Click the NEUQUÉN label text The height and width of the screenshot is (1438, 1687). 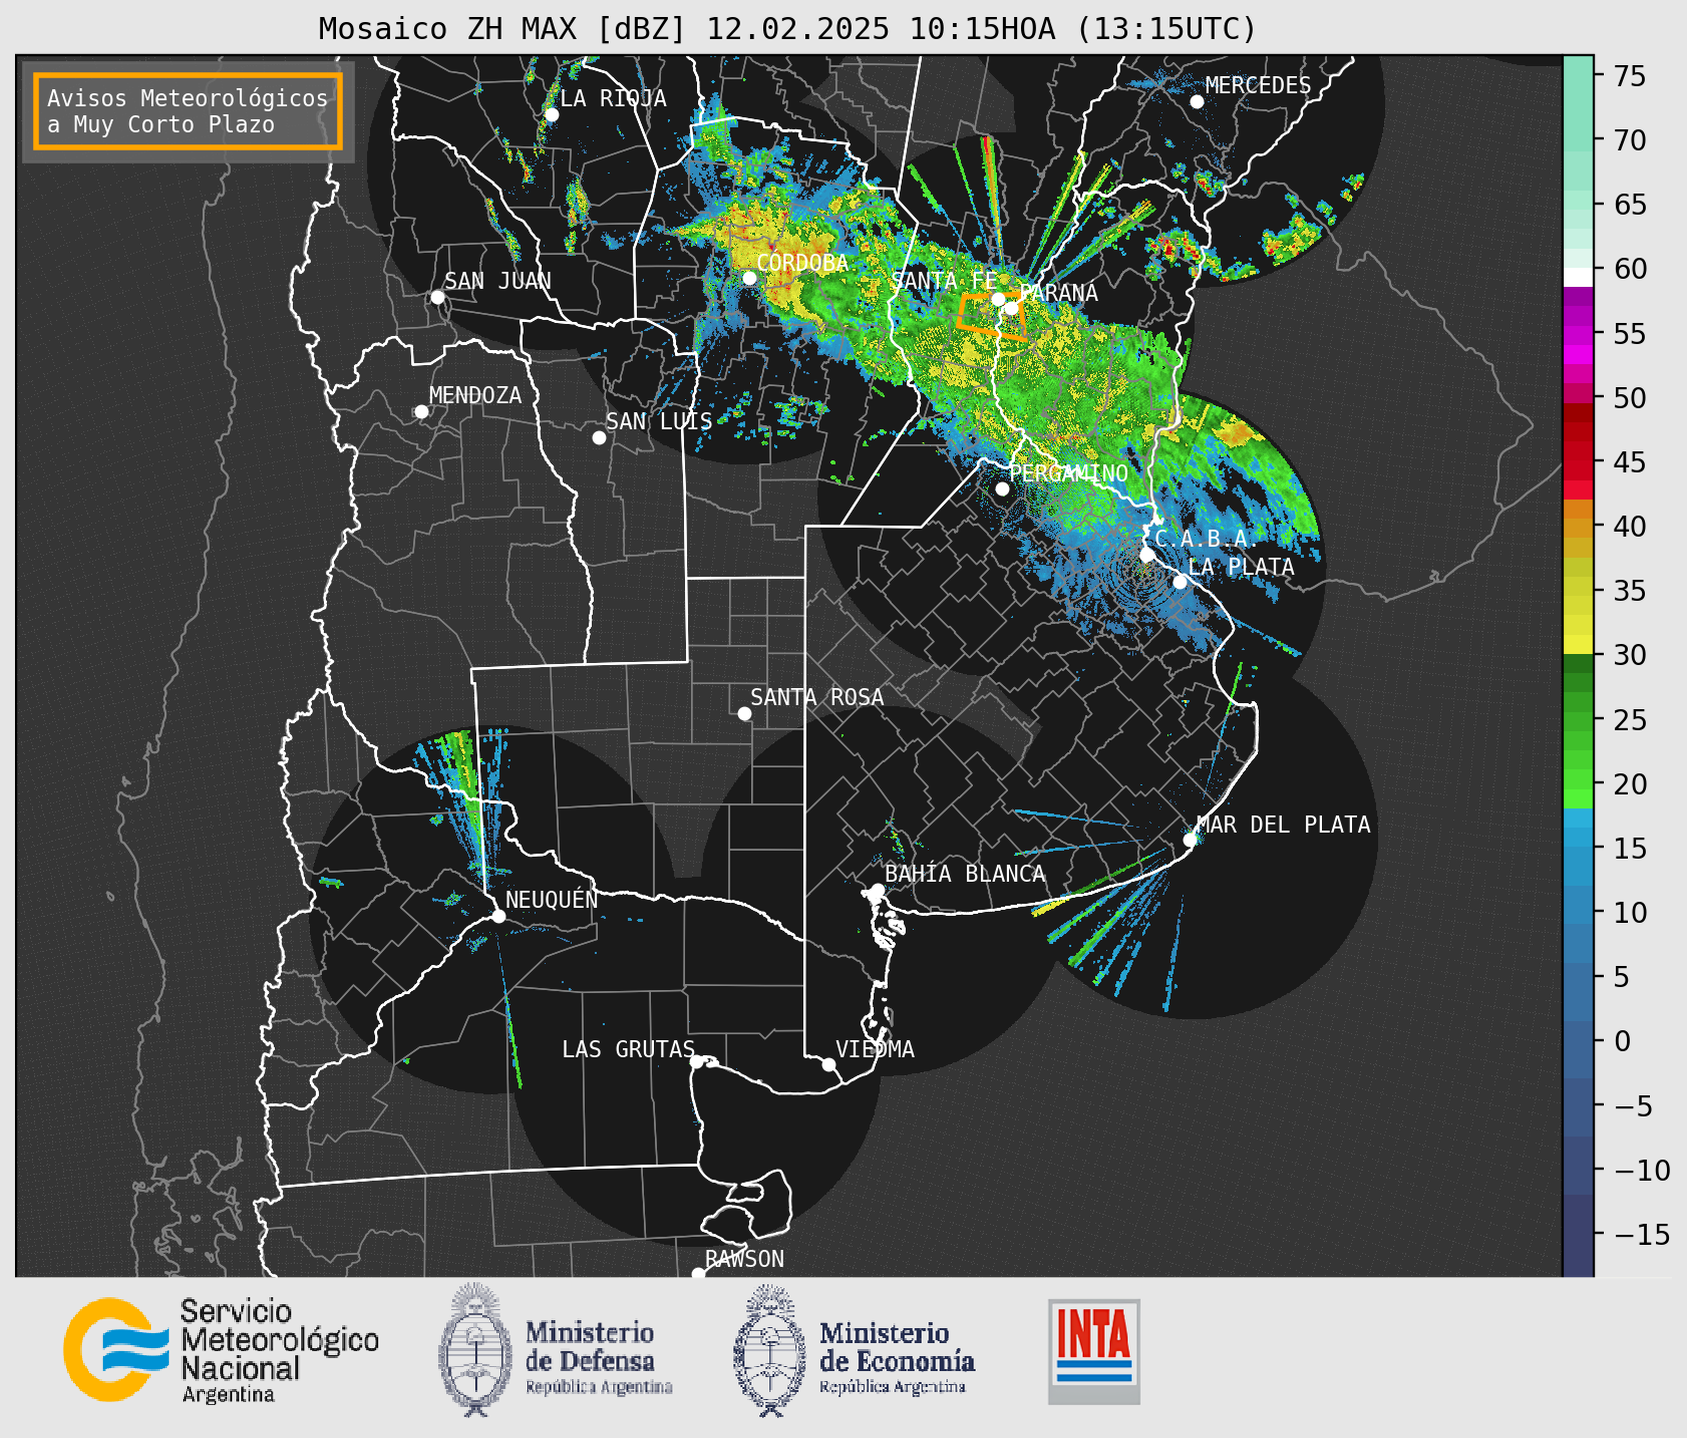[552, 899]
